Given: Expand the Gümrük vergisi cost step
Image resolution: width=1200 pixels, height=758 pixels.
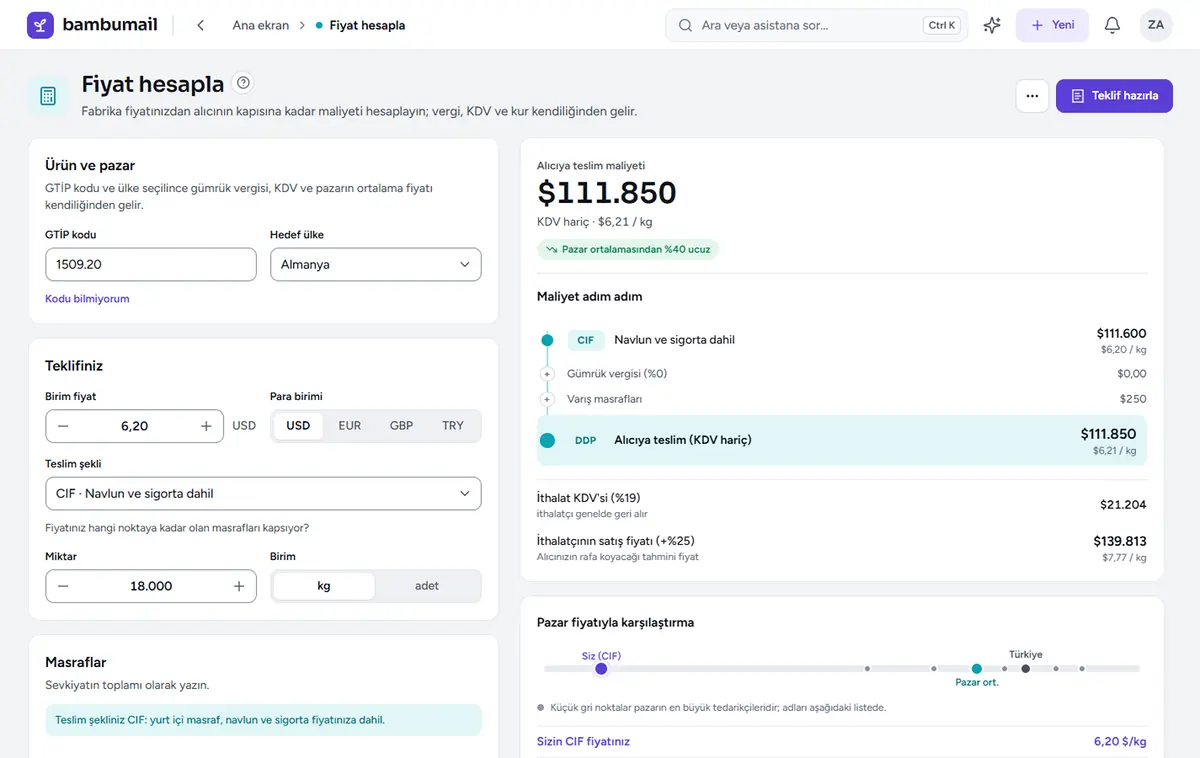Looking at the screenshot, I should point(547,374).
